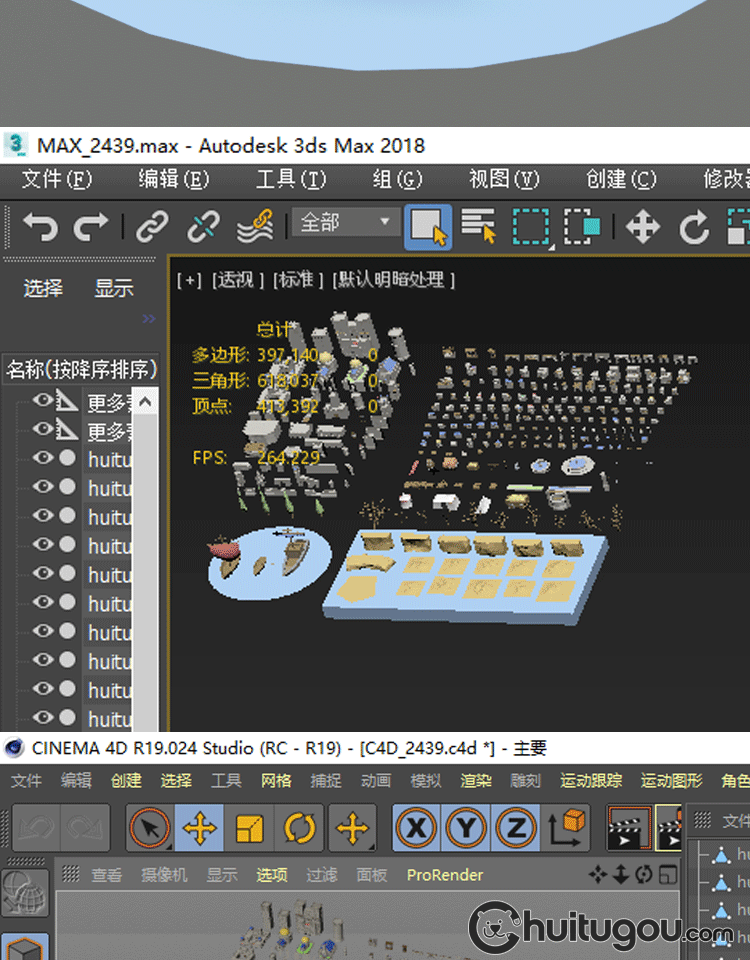Viewport: 750px width, 960px height.
Task: Toggle the X axis lock in Cinema 4D
Action: [416, 828]
